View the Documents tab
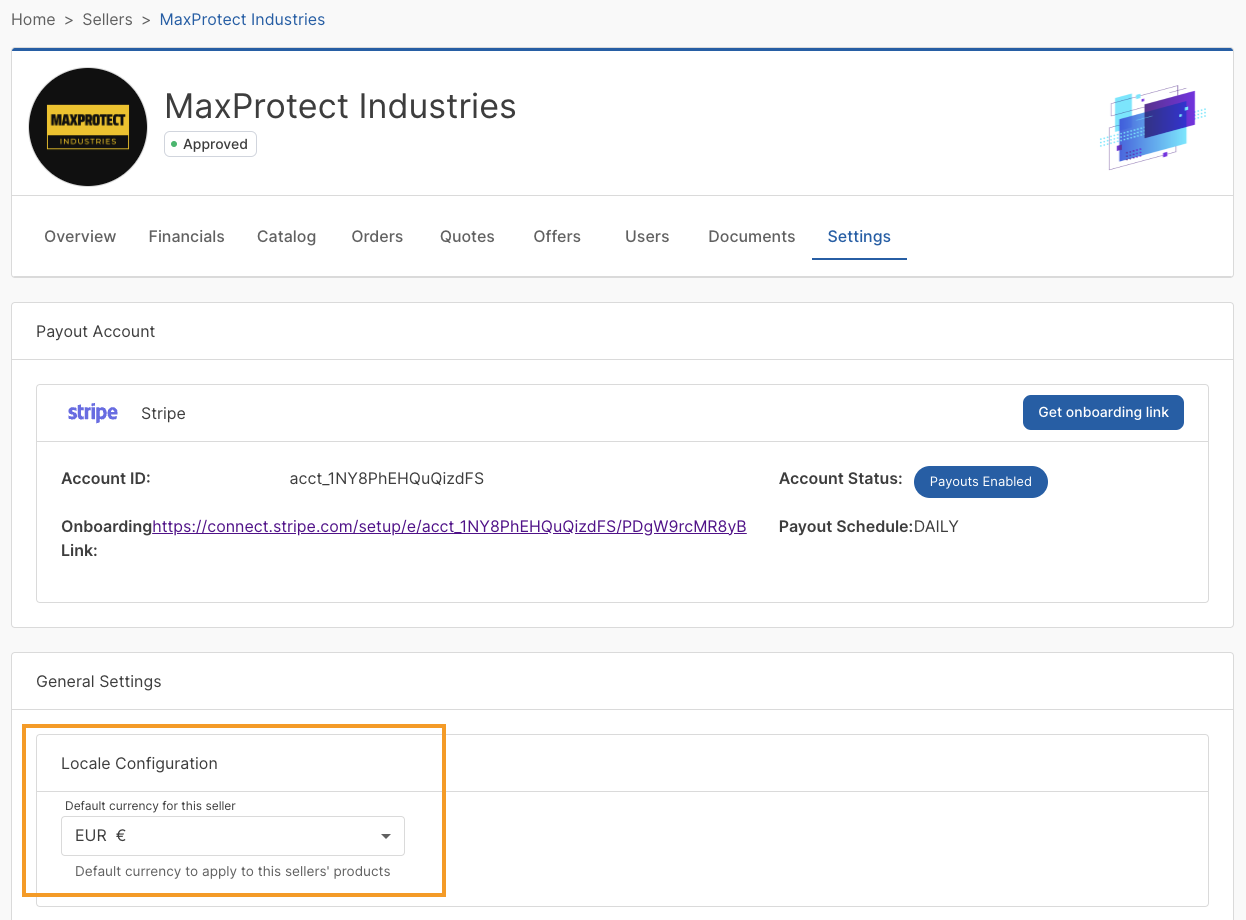The height and width of the screenshot is (920, 1246). point(751,237)
